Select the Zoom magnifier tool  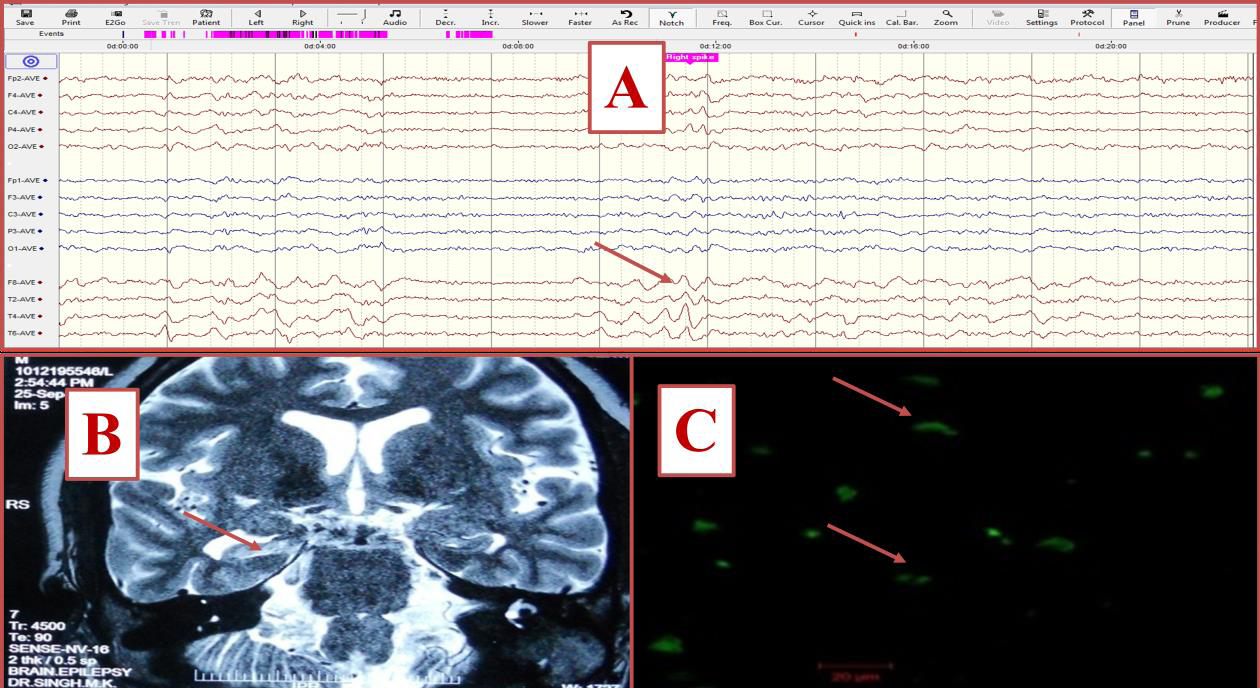click(x=946, y=17)
